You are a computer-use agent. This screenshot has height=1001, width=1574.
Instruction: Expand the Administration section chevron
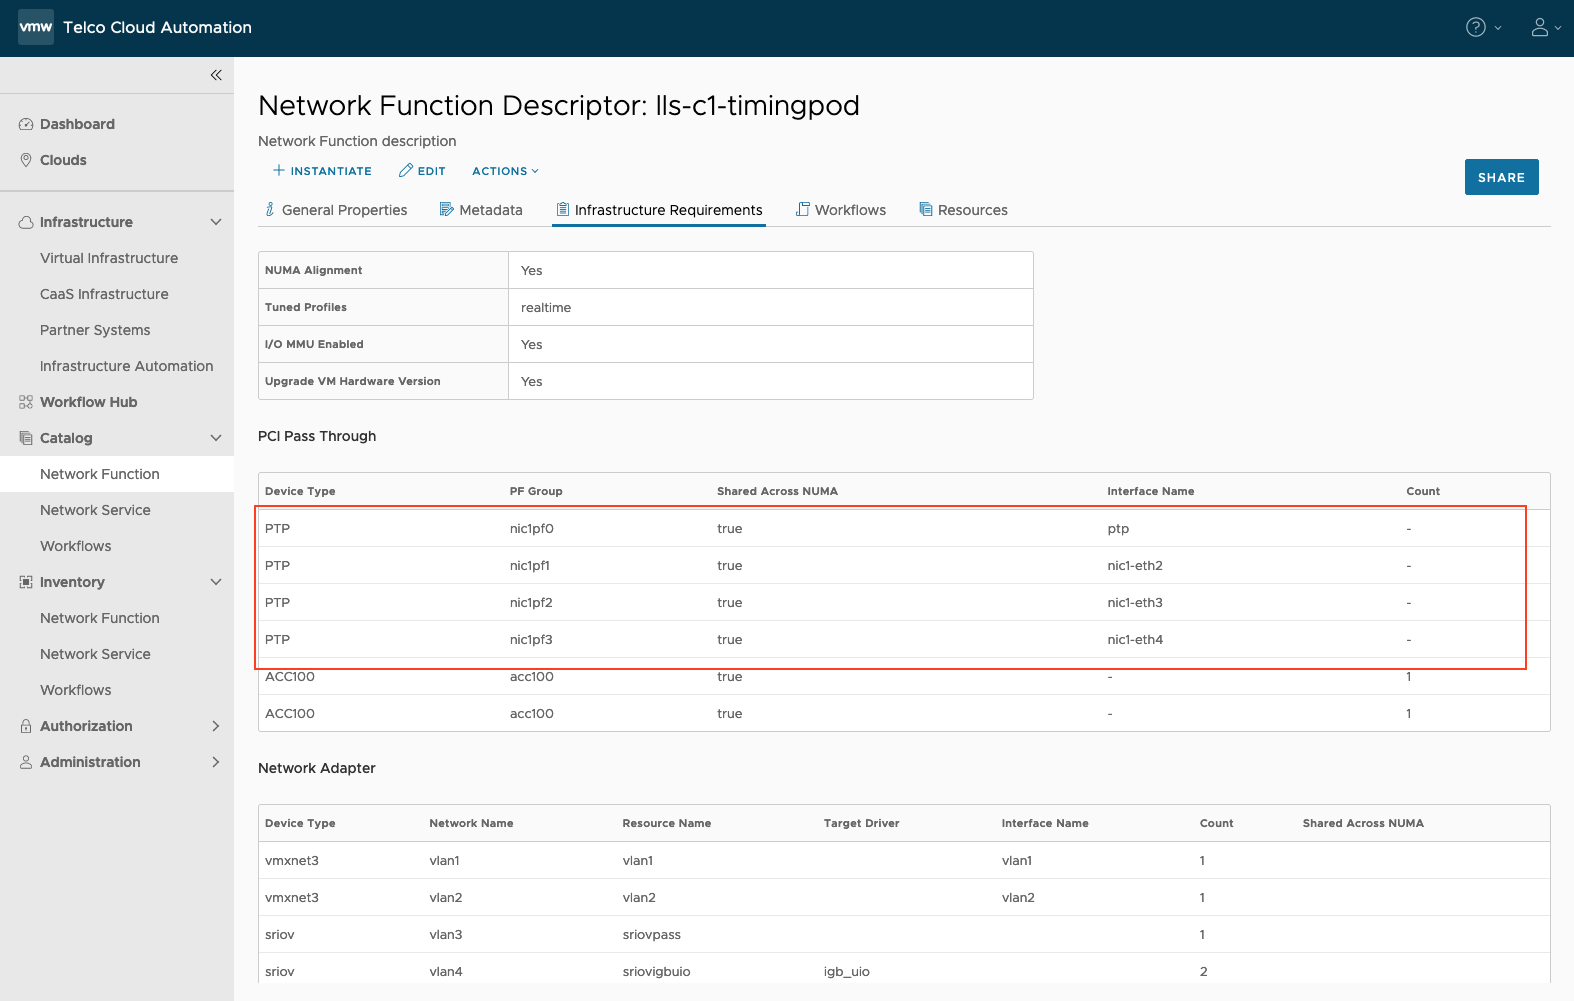point(216,762)
